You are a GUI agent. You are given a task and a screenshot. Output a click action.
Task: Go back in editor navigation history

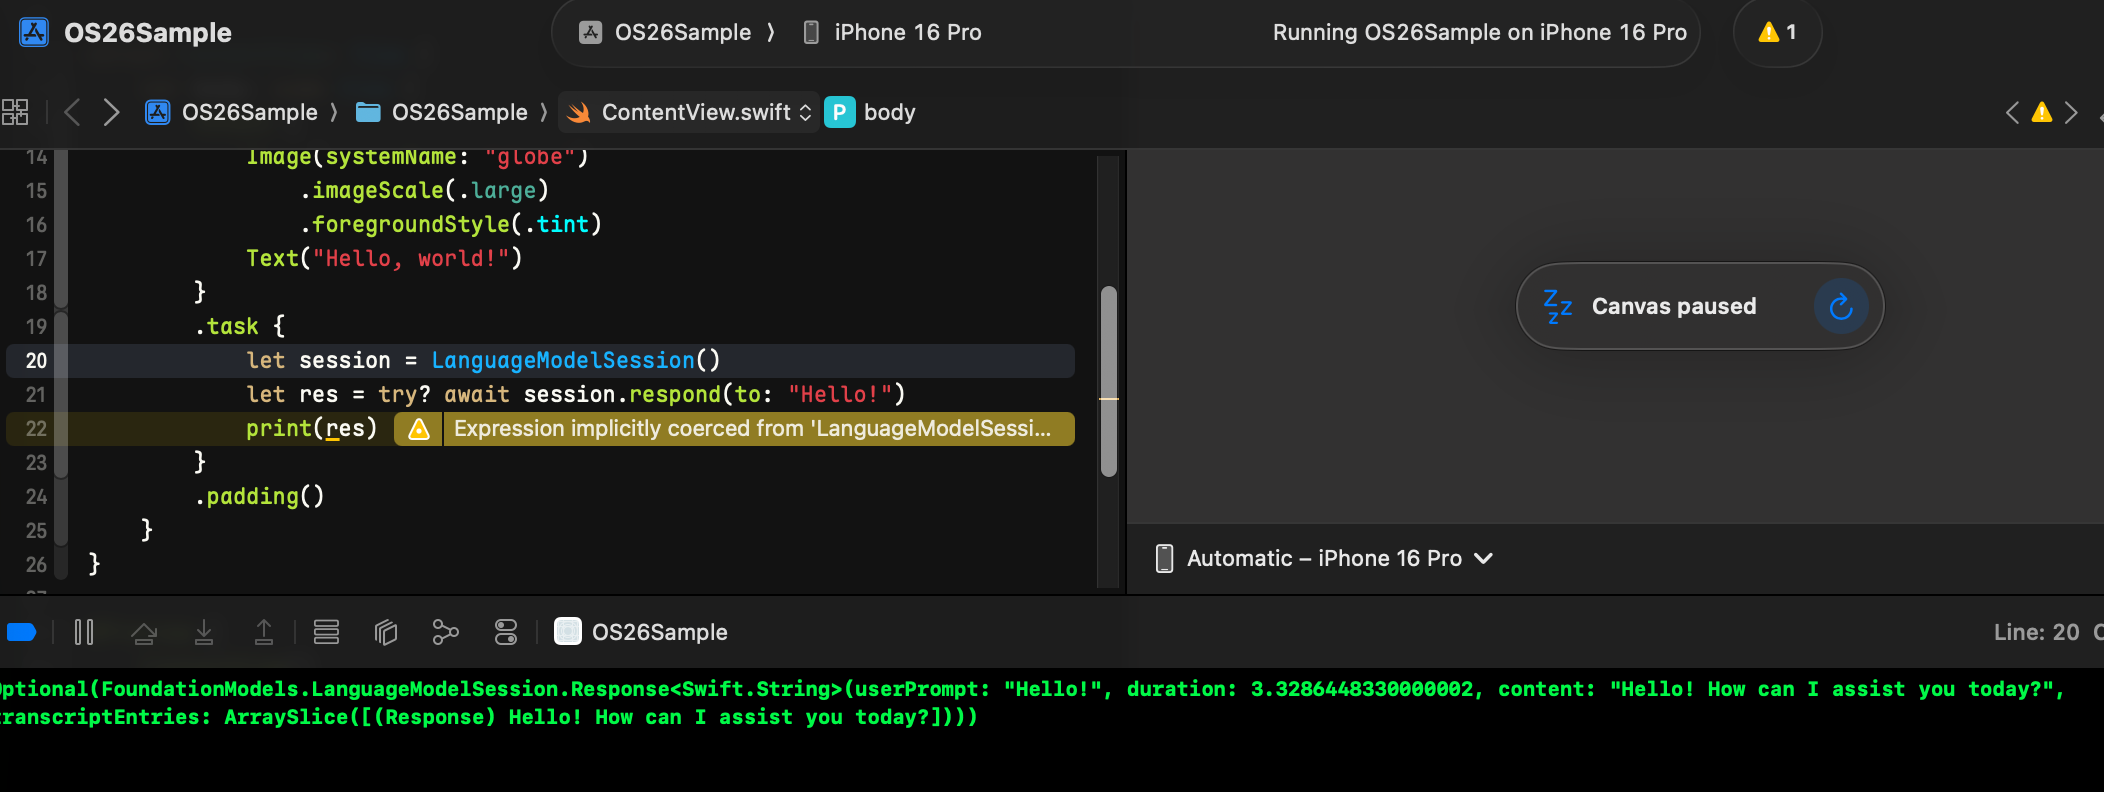pos(72,112)
